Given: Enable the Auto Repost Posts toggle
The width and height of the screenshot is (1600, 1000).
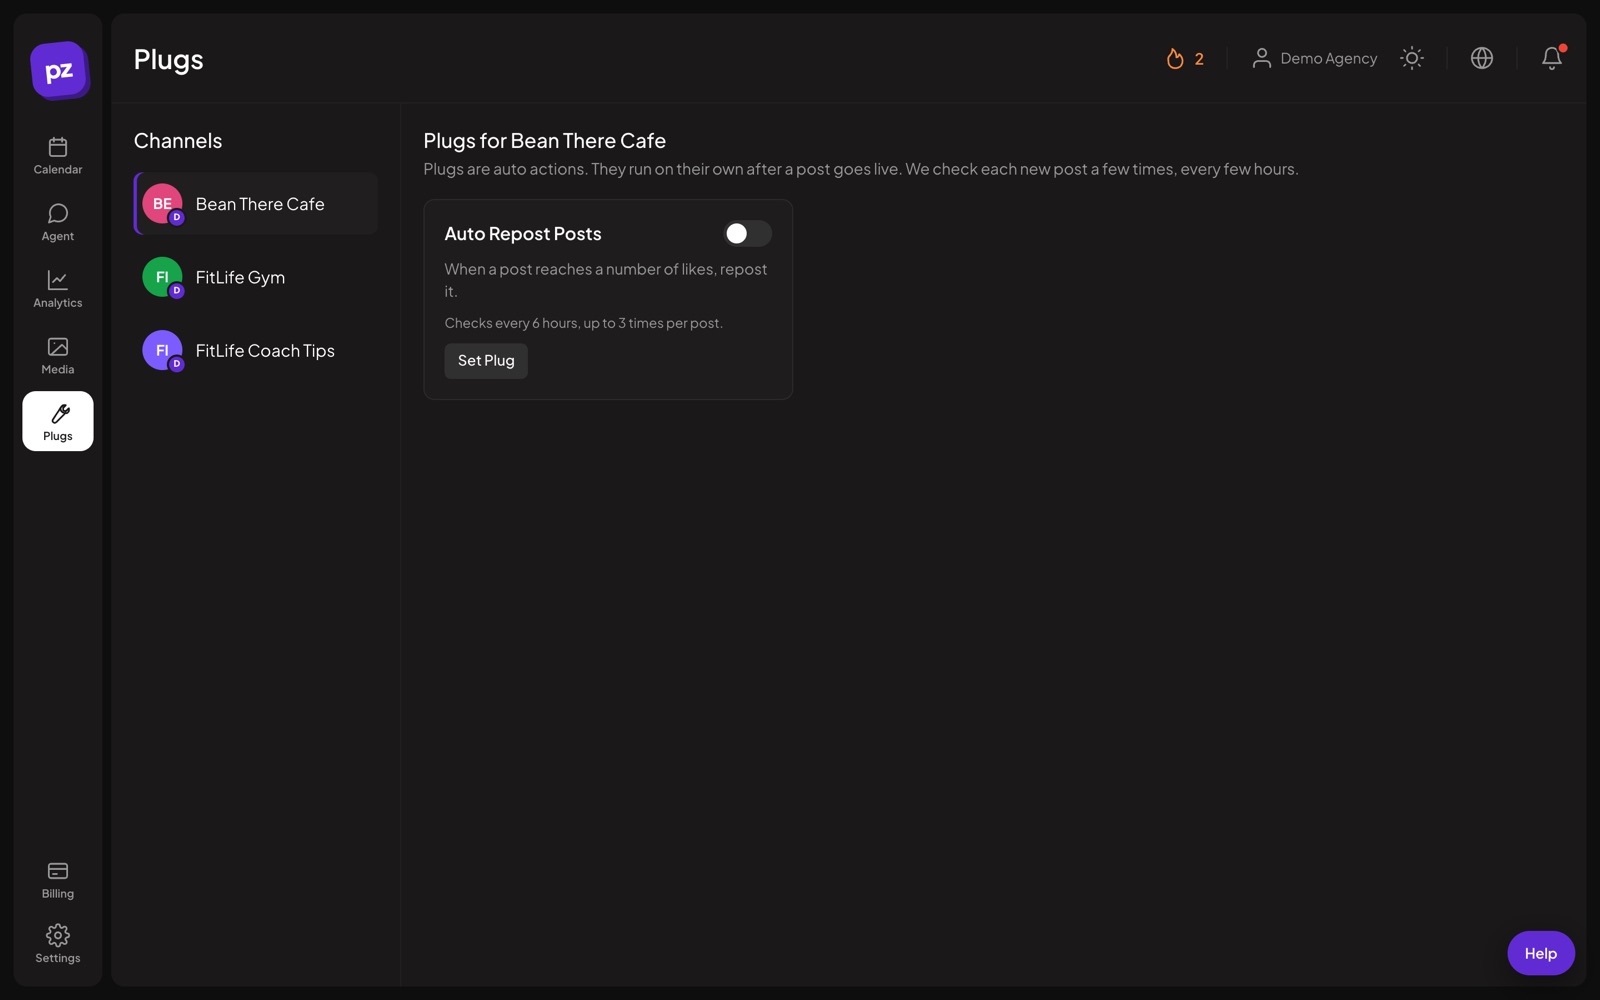Looking at the screenshot, I should [748, 233].
